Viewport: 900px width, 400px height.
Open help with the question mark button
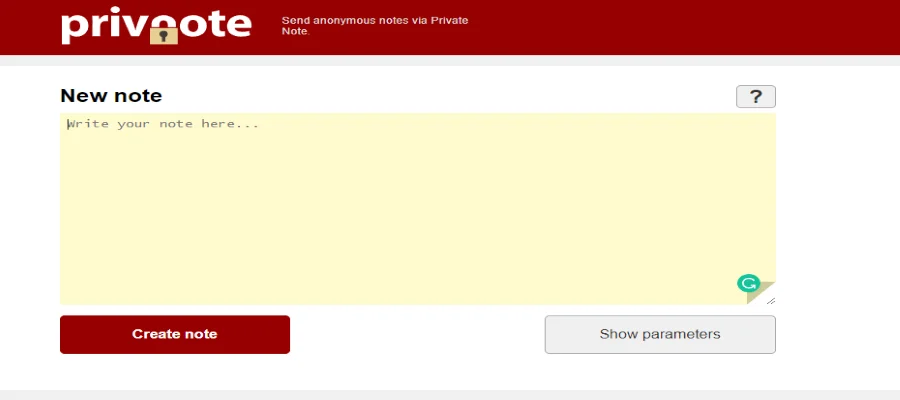pyautogui.click(x=755, y=96)
